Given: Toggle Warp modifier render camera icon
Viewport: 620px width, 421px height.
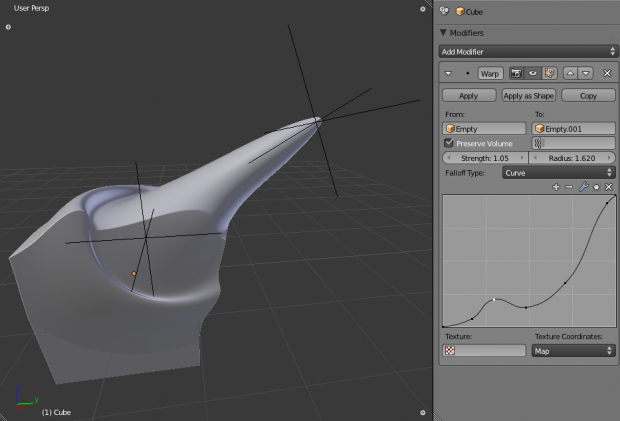Looking at the screenshot, I should [x=516, y=74].
